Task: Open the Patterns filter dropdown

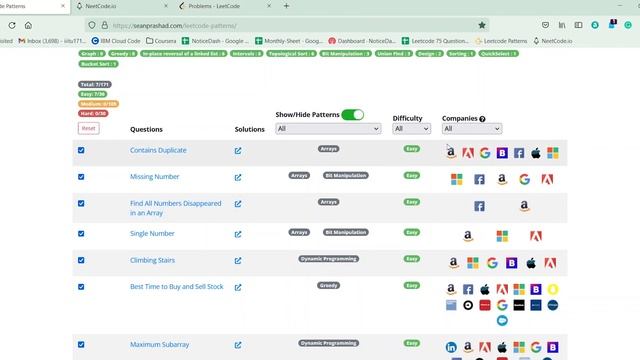Action: coord(328,129)
